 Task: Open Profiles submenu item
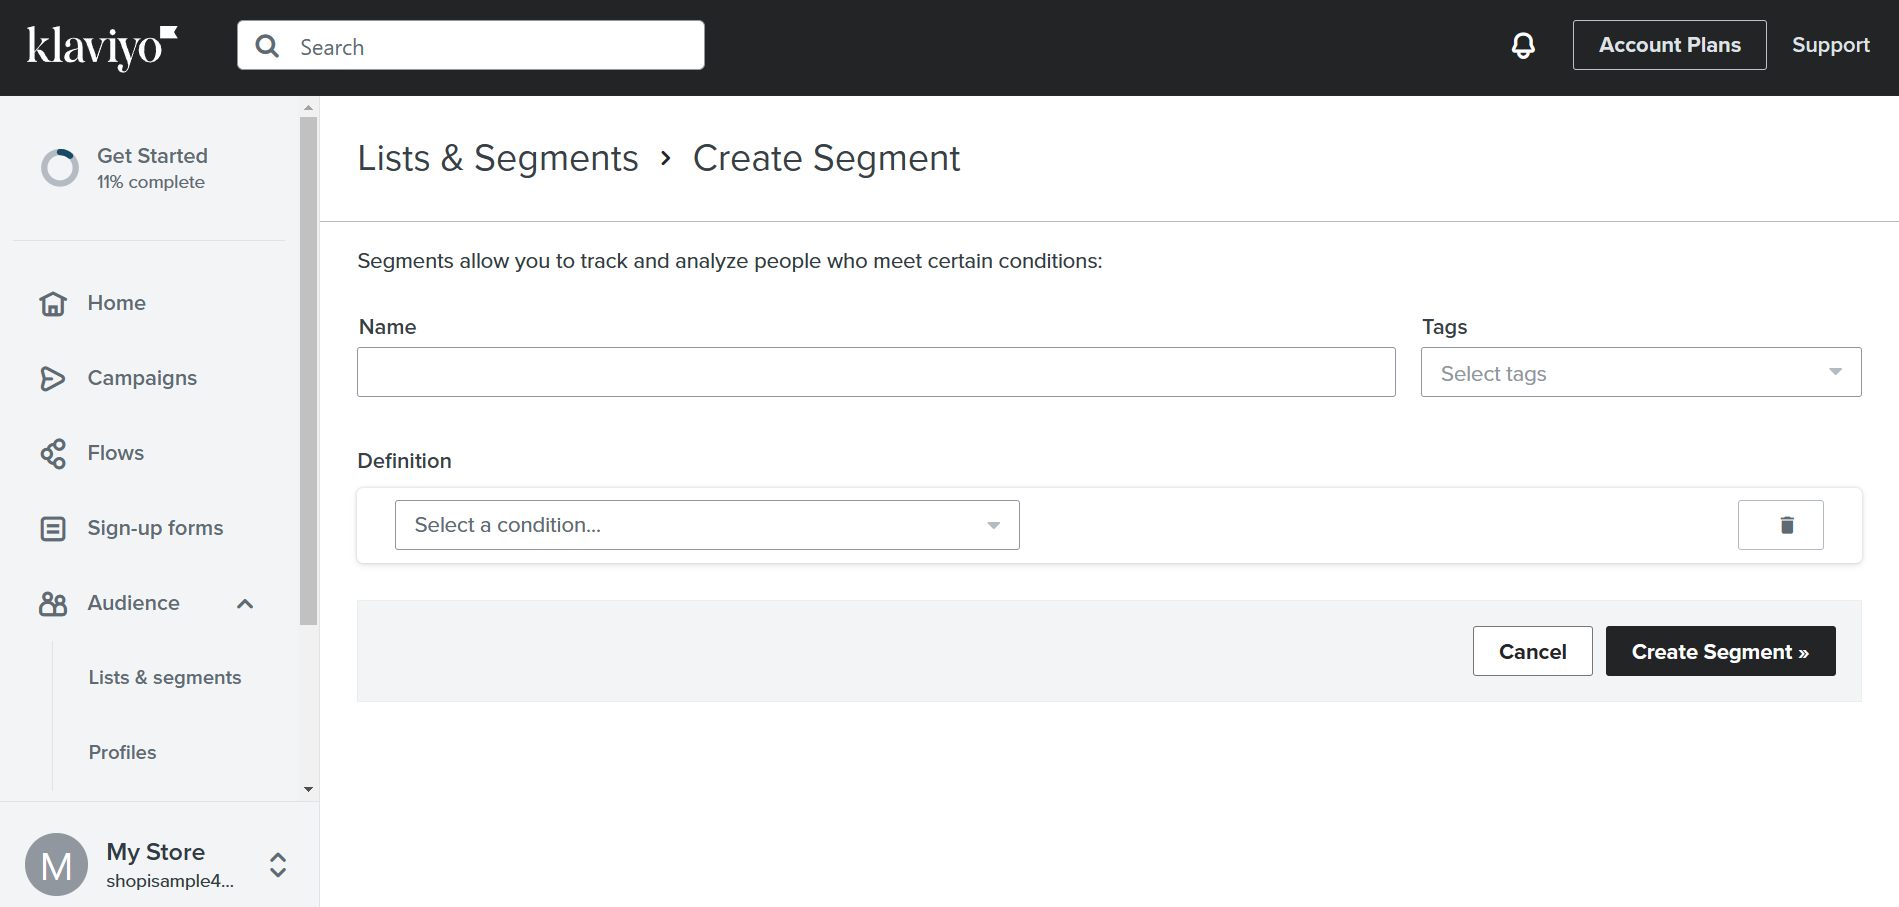[122, 752]
